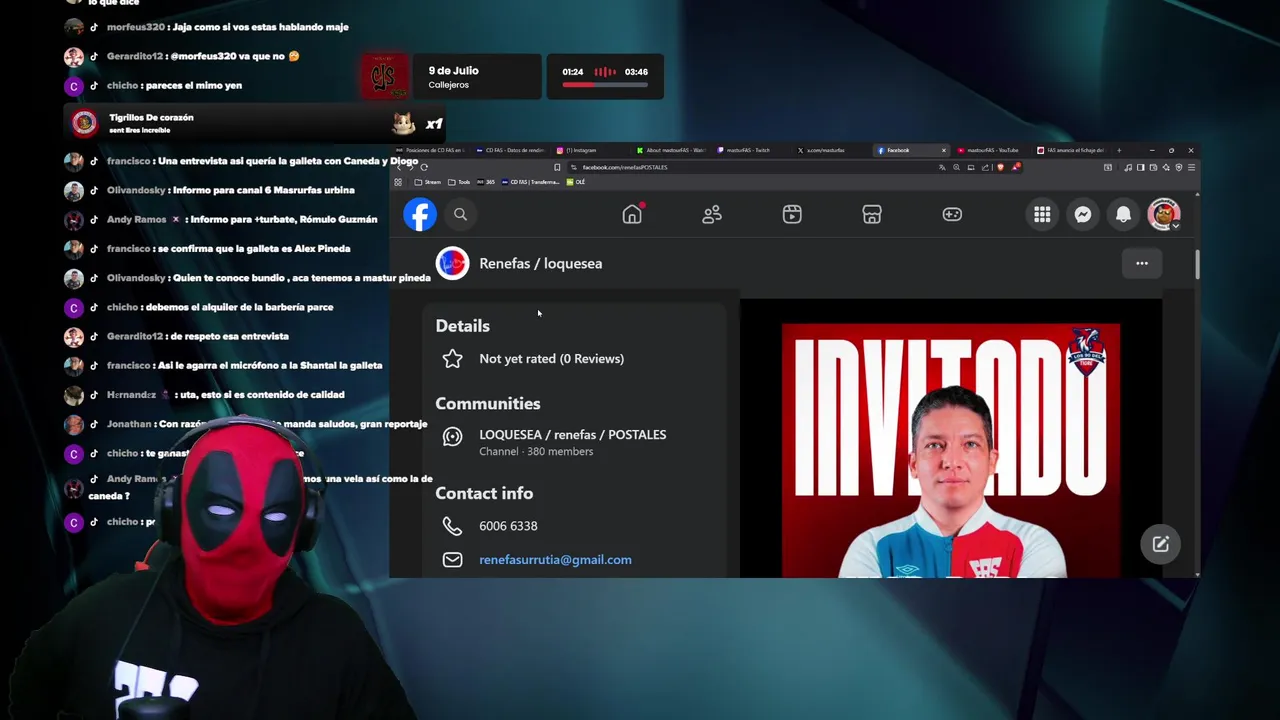
Task: Switch to FAS anuncia el fichaje tab
Action: 1072,150
